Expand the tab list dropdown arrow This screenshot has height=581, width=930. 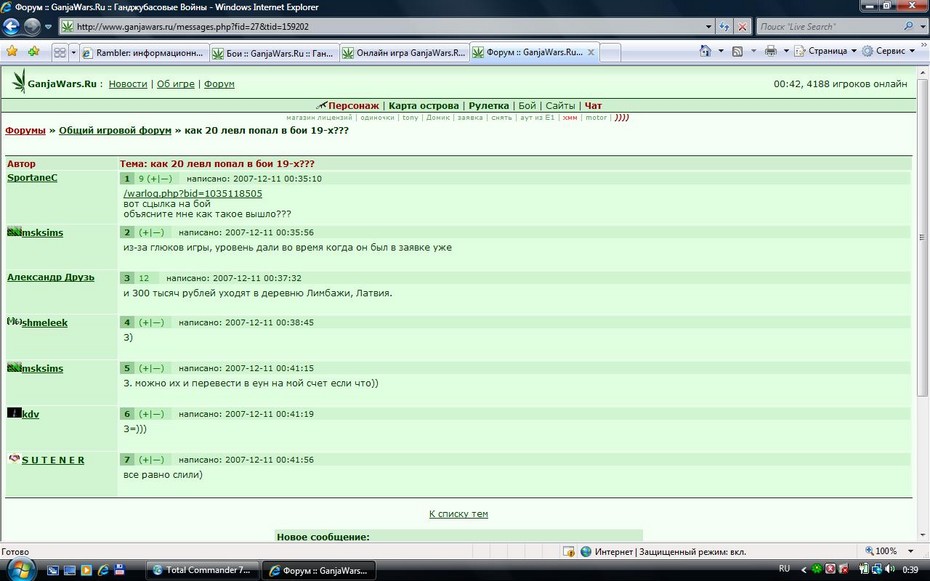(x=74, y=53)
